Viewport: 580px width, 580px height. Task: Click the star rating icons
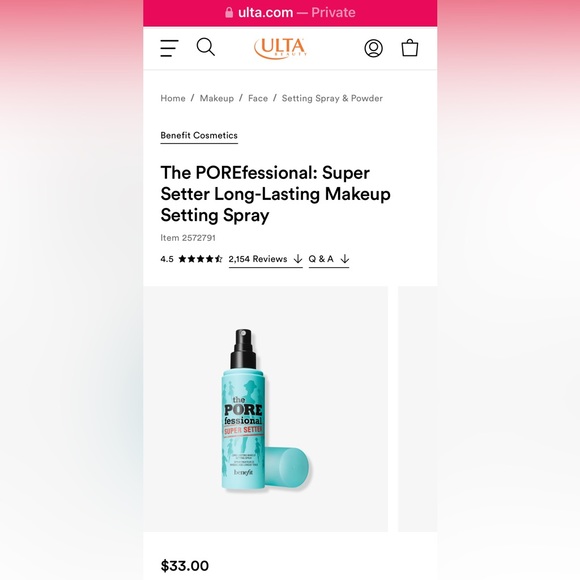coord(200,259)
